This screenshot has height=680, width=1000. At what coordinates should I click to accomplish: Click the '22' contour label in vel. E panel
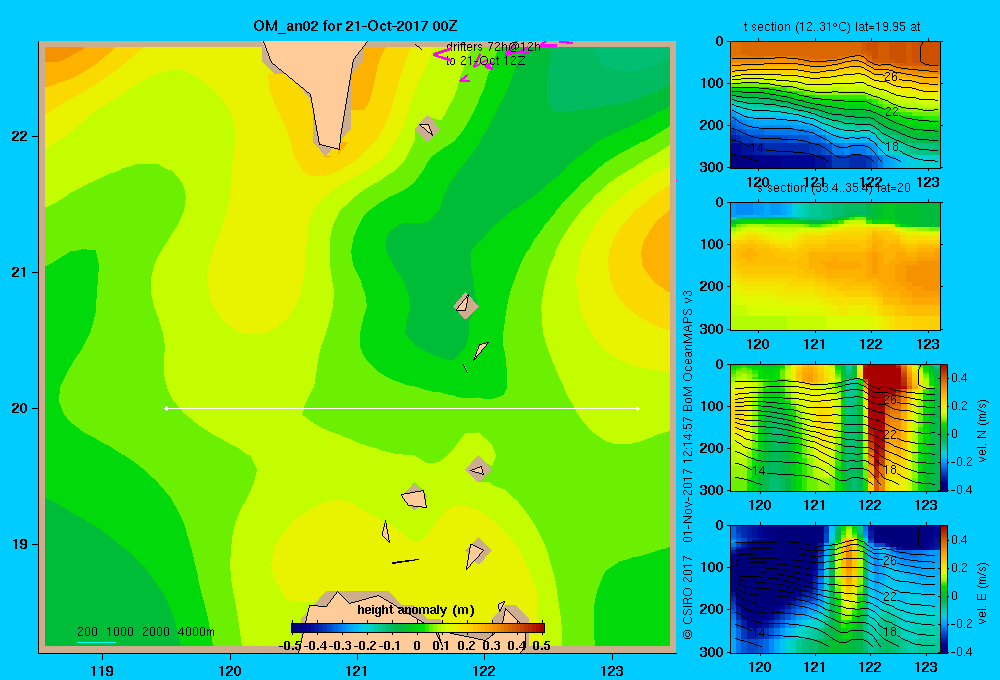tap(890, 596)
